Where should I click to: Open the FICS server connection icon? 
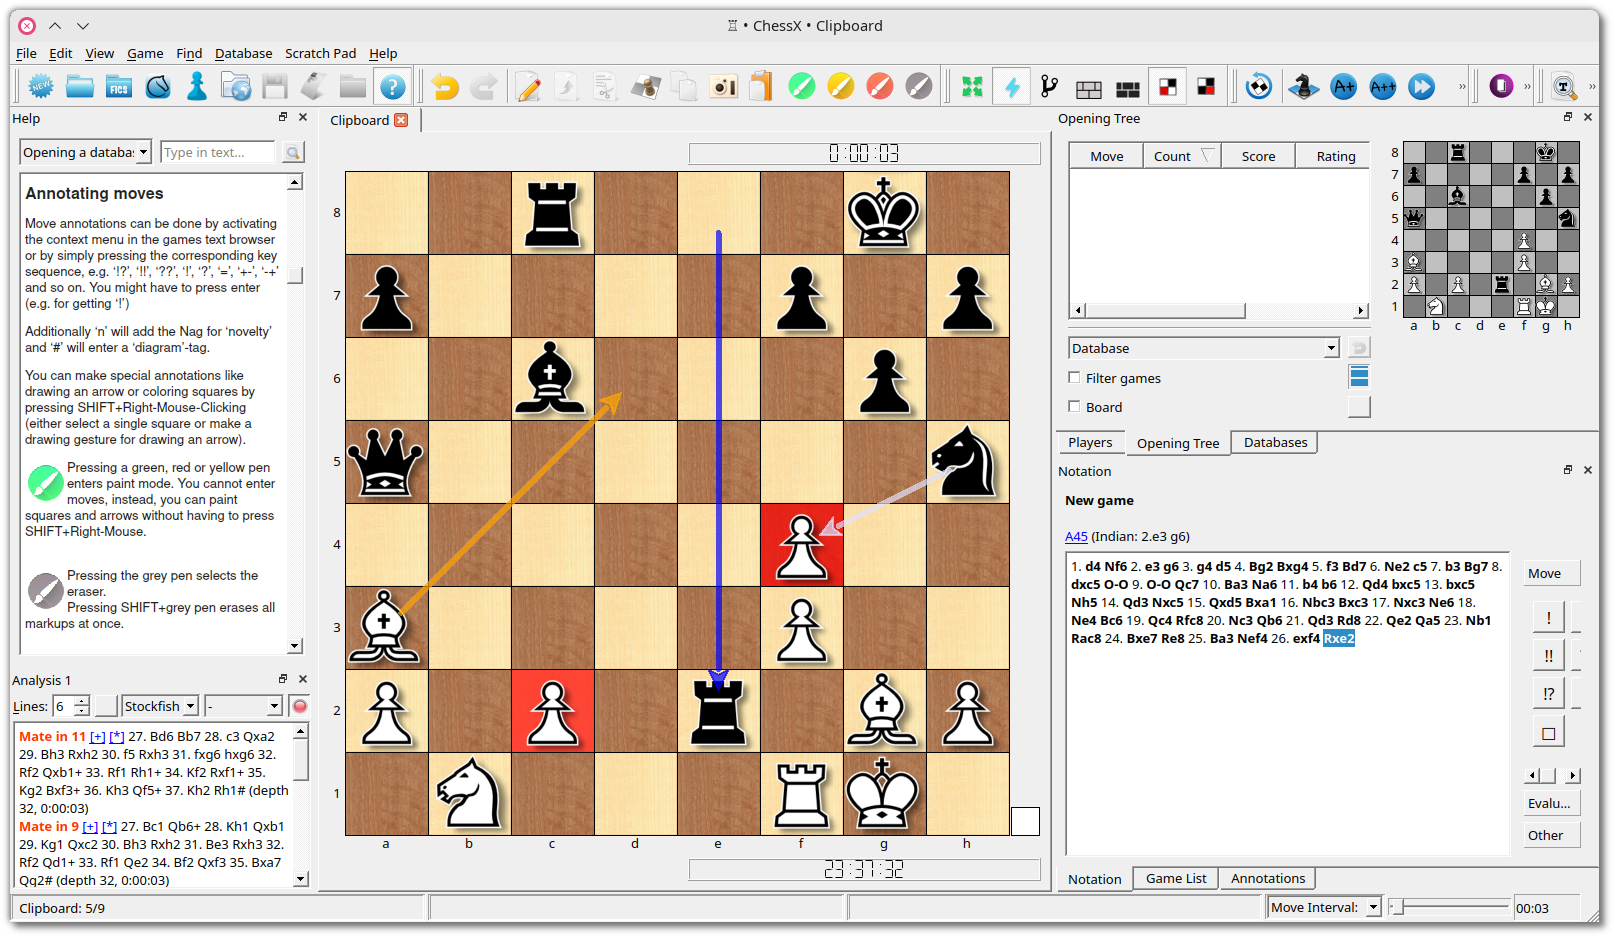118,86
